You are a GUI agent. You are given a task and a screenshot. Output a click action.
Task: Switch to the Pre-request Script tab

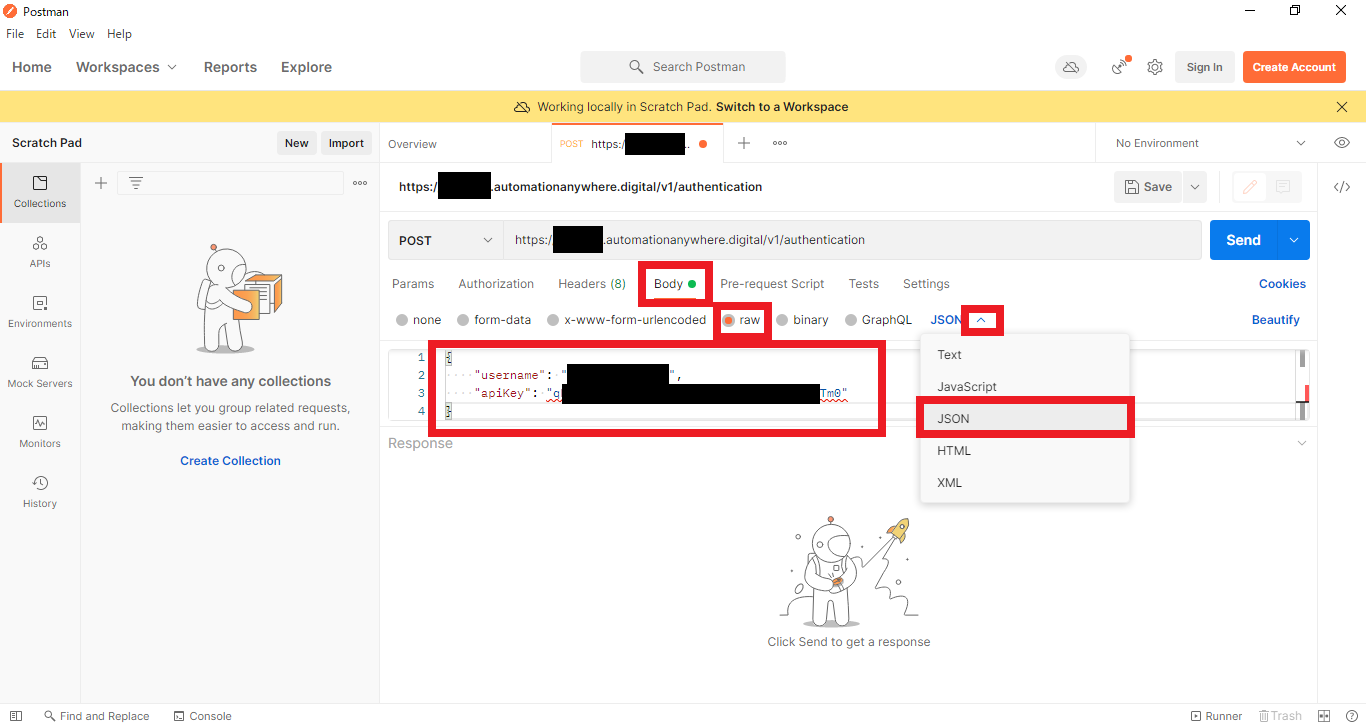point(772,284)
